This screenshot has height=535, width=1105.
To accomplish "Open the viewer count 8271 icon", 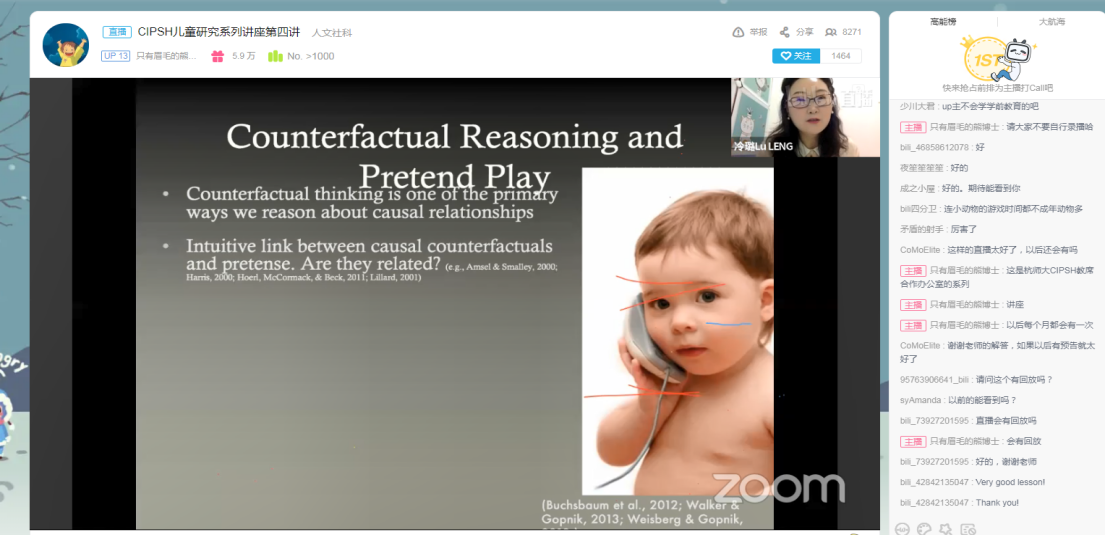I will [830, 32].
